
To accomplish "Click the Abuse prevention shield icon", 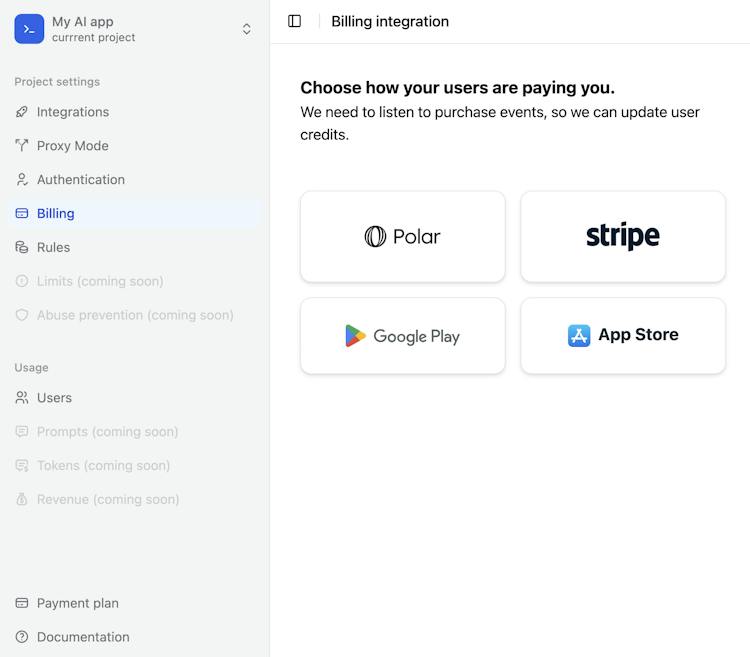I will coord(22,315).
